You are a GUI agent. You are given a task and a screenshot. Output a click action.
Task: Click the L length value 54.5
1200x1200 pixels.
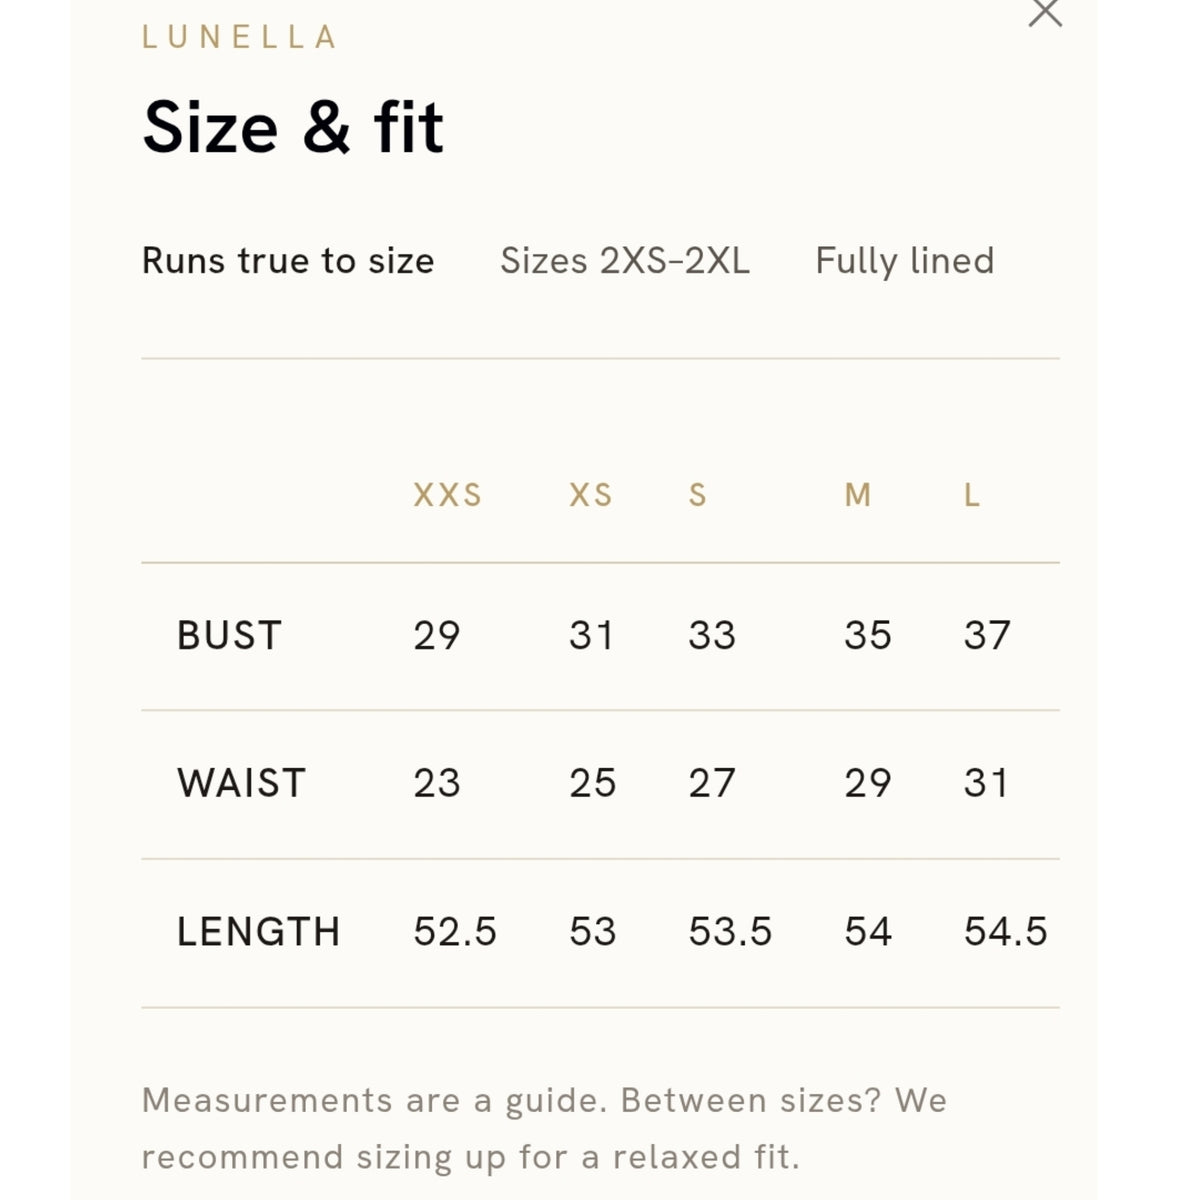(x=1005, y=932)
